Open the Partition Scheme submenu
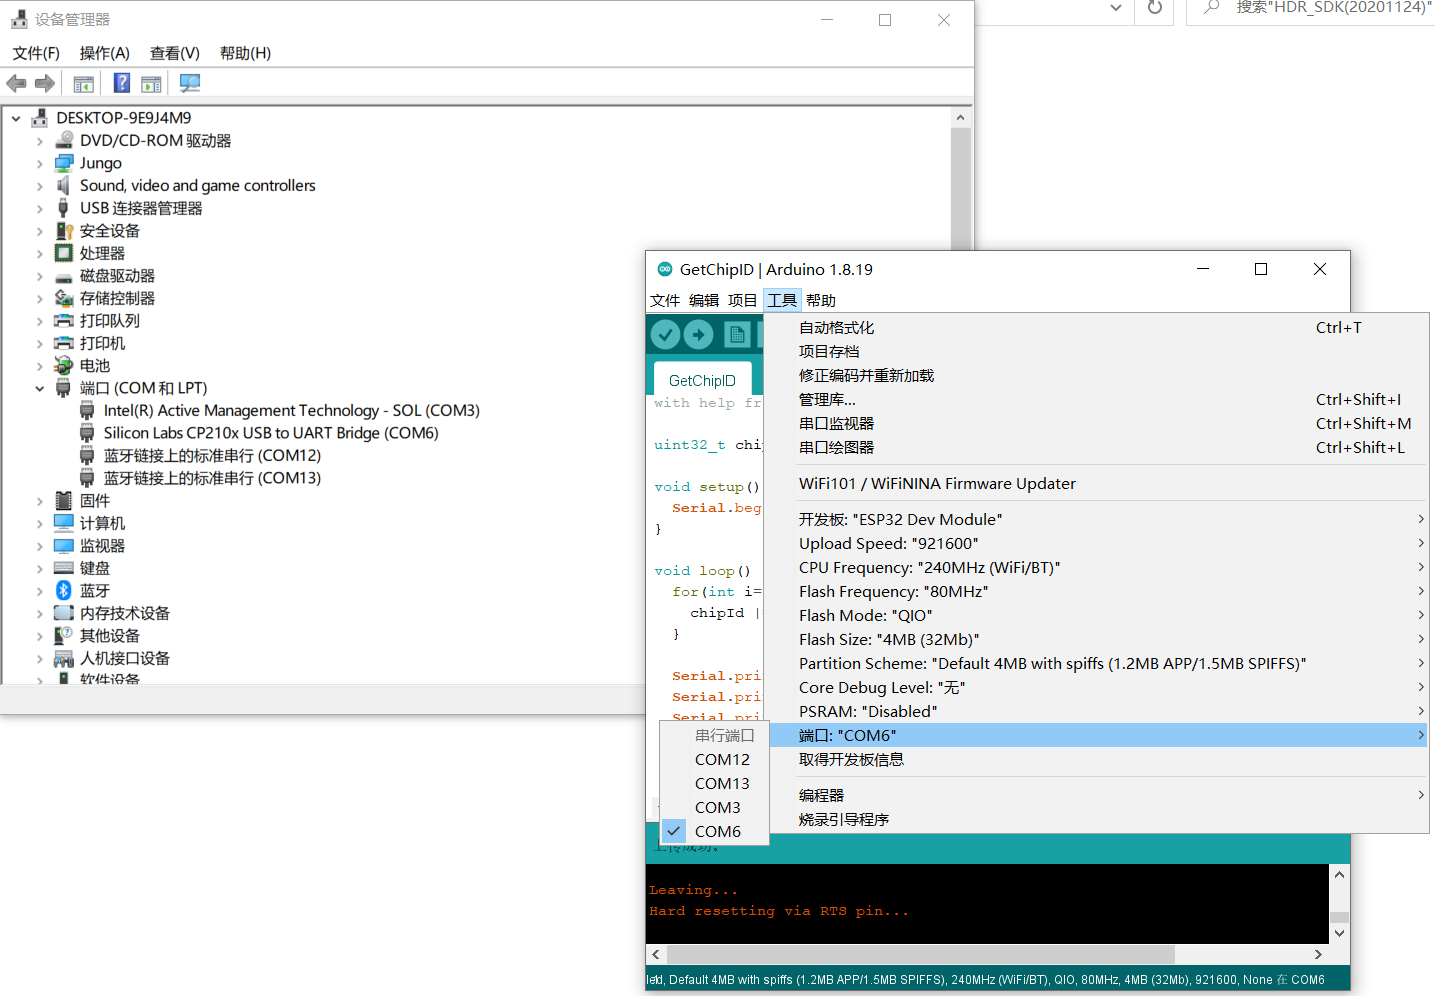This screenshot has height=996, width=1435. coord(1098,663)
